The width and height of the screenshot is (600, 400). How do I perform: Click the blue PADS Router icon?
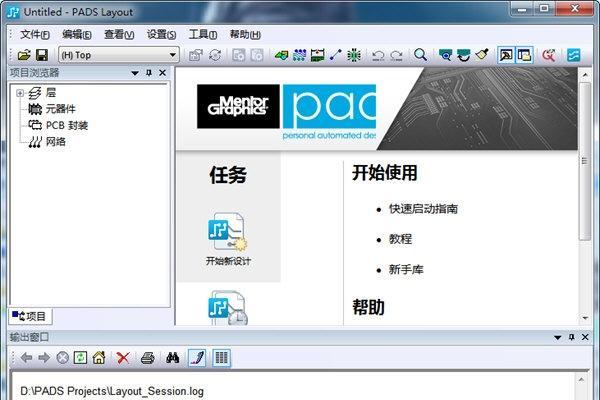pos(573,55)
